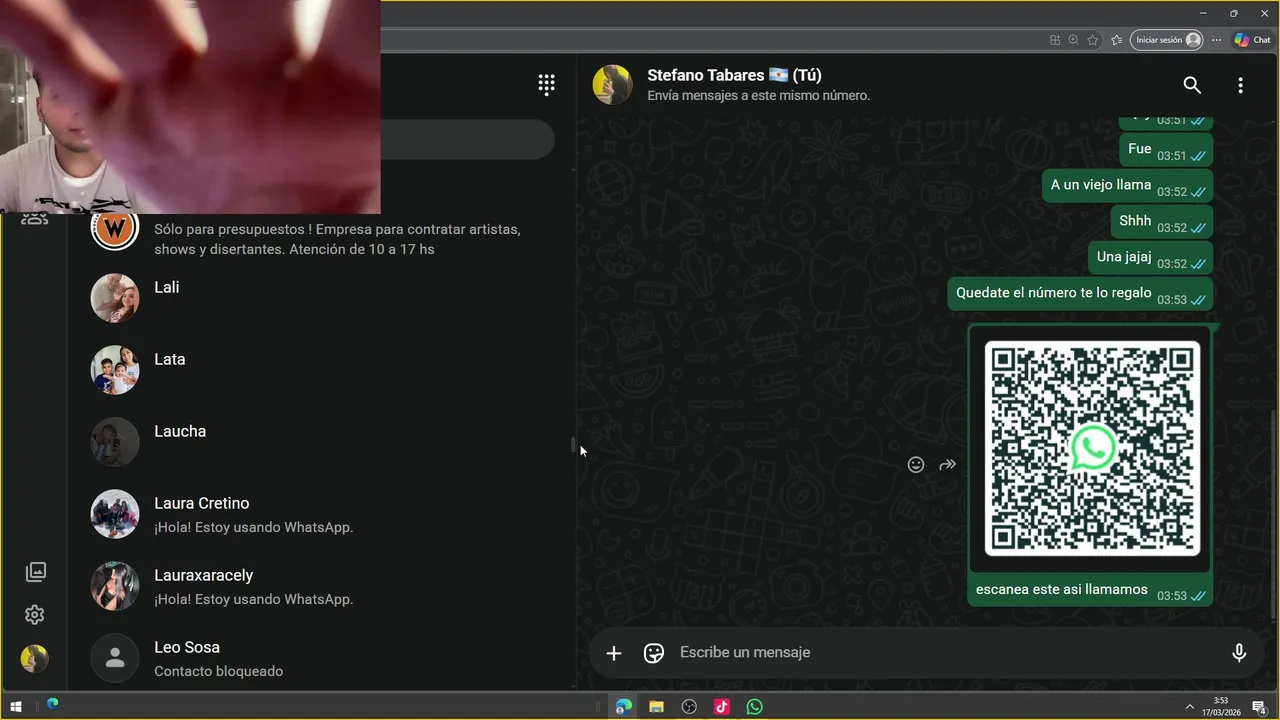
Task: Click the escanea este asi llamamos caption
Action: coord(1062,590)
